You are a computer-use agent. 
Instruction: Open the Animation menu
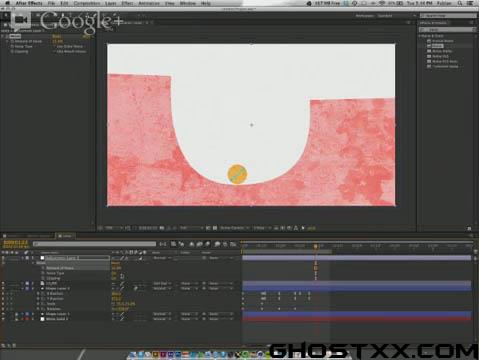149,3
